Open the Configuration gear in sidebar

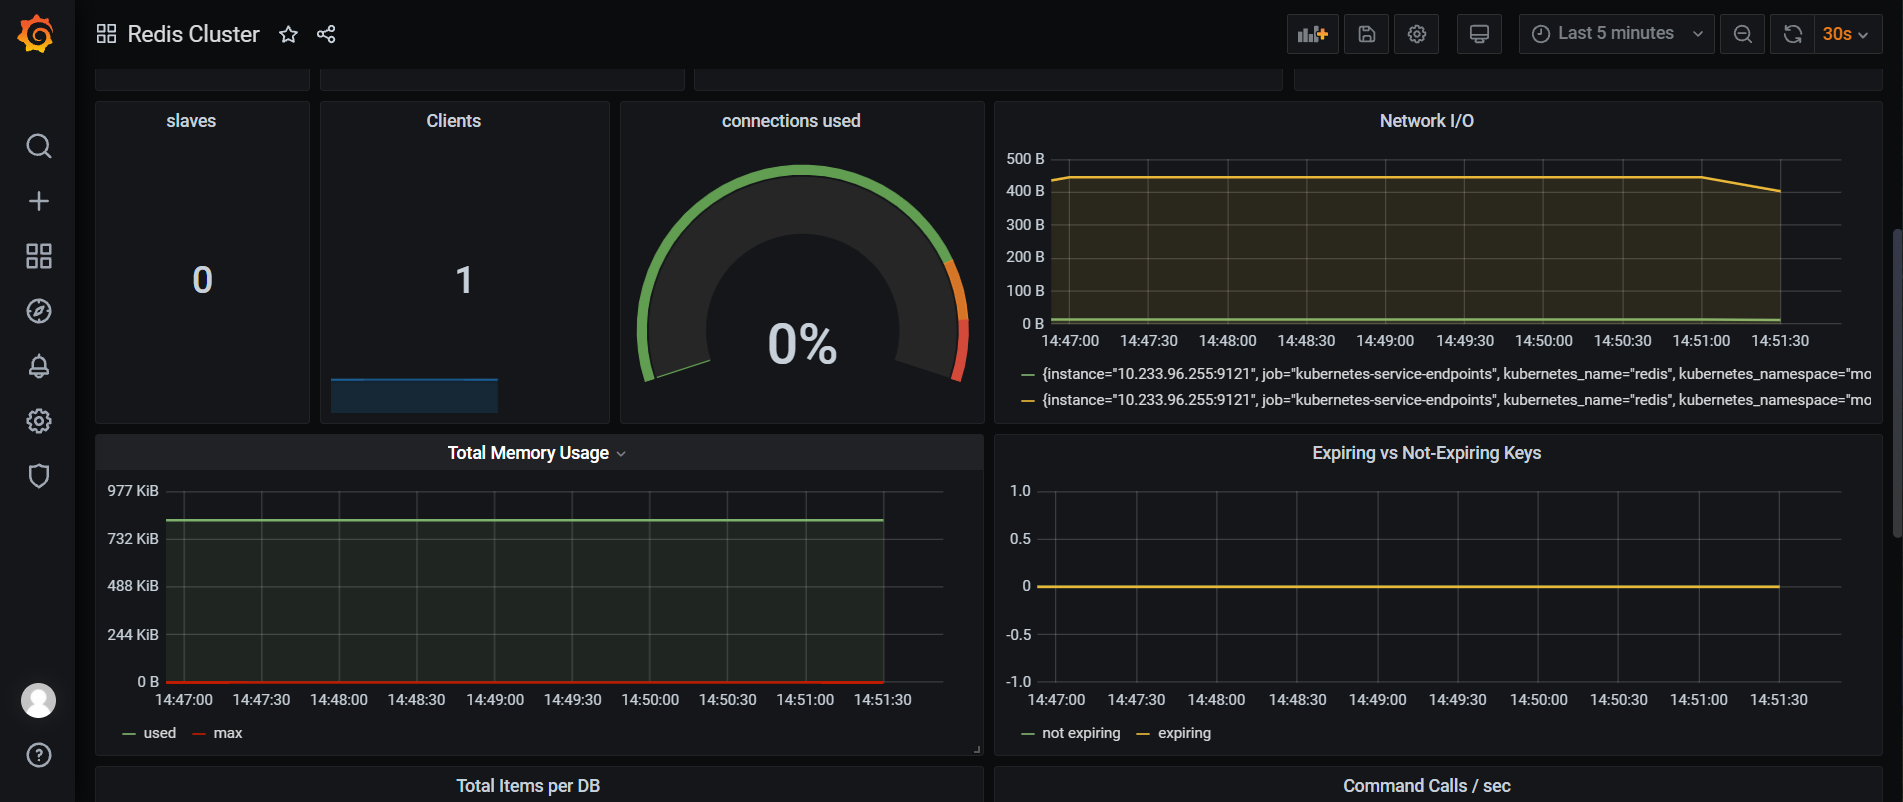click(x=38, y=421)
